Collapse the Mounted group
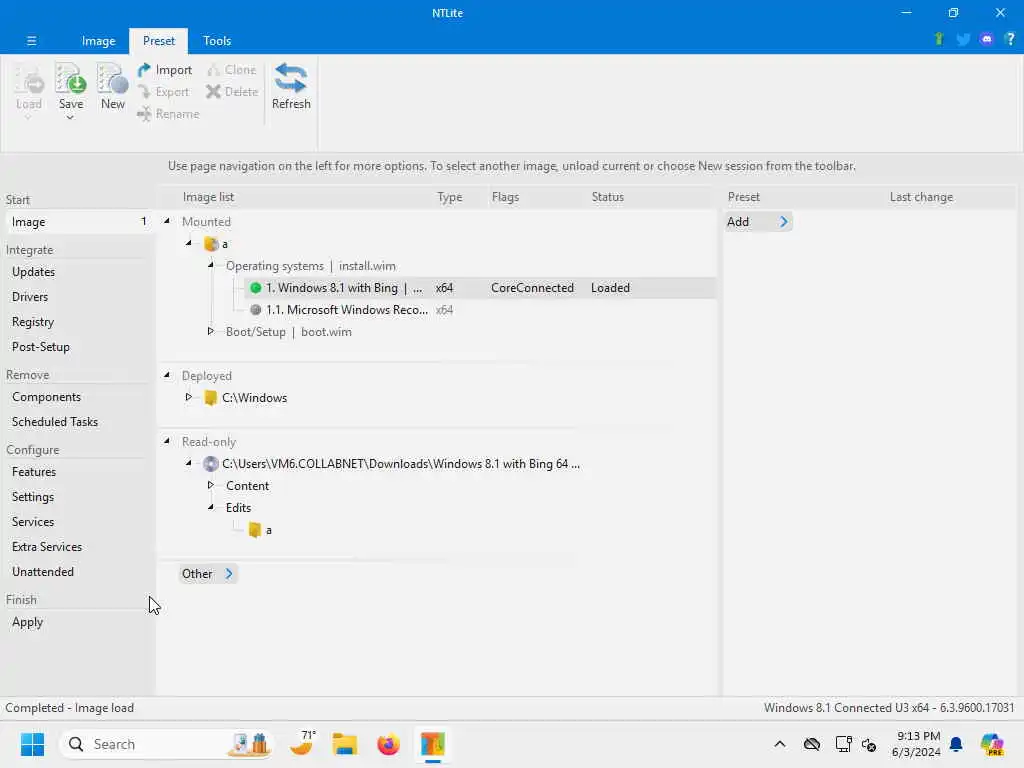 click(x=167, y=221)
